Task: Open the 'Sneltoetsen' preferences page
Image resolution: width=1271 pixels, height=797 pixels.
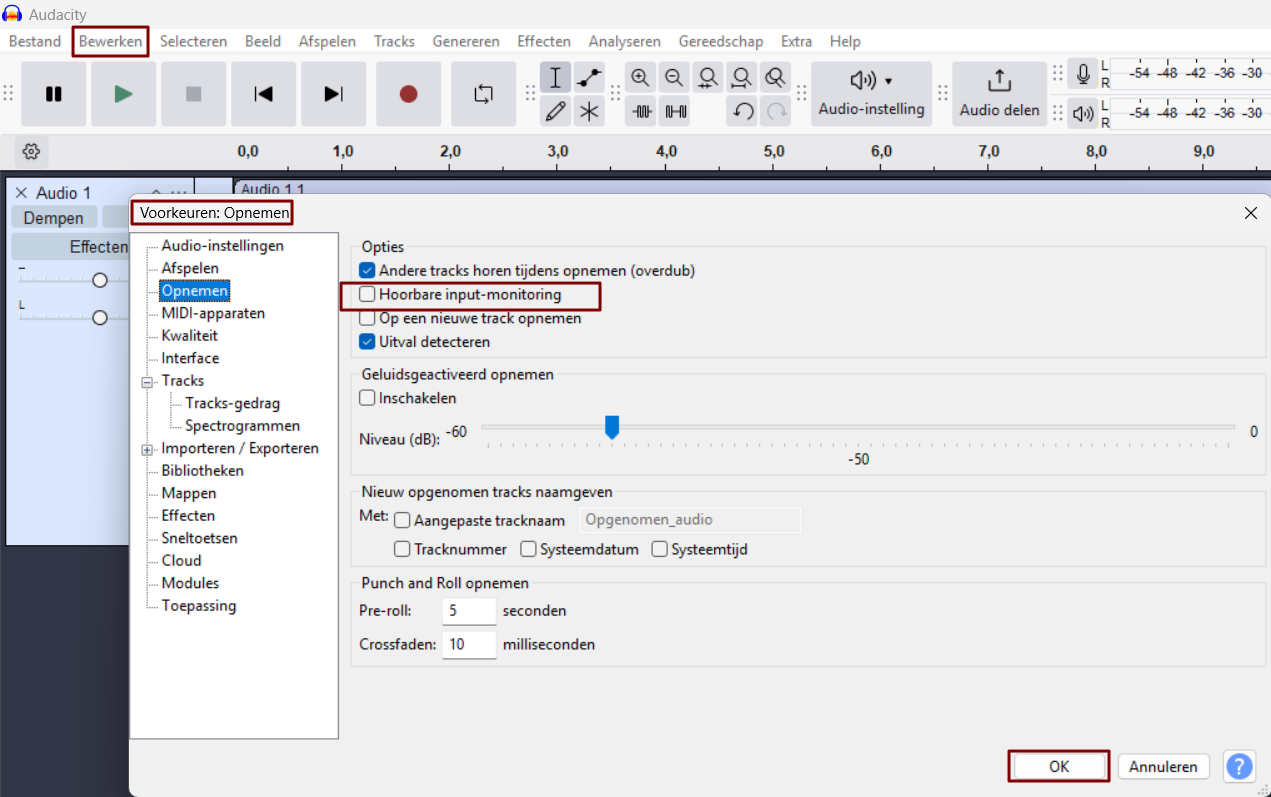Action: (199, 538)
